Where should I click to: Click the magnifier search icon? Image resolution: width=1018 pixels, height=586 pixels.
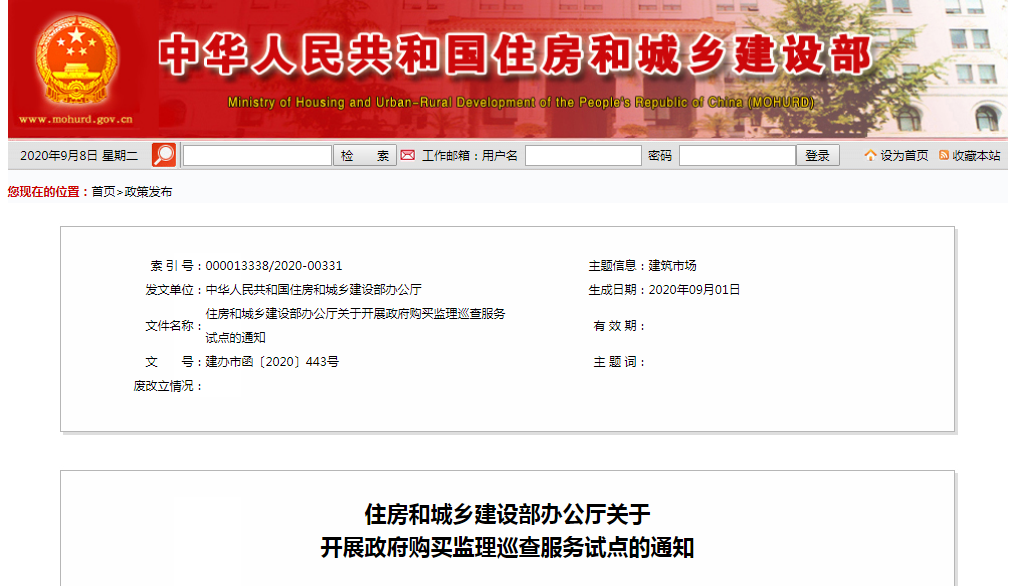coord(163,155)
